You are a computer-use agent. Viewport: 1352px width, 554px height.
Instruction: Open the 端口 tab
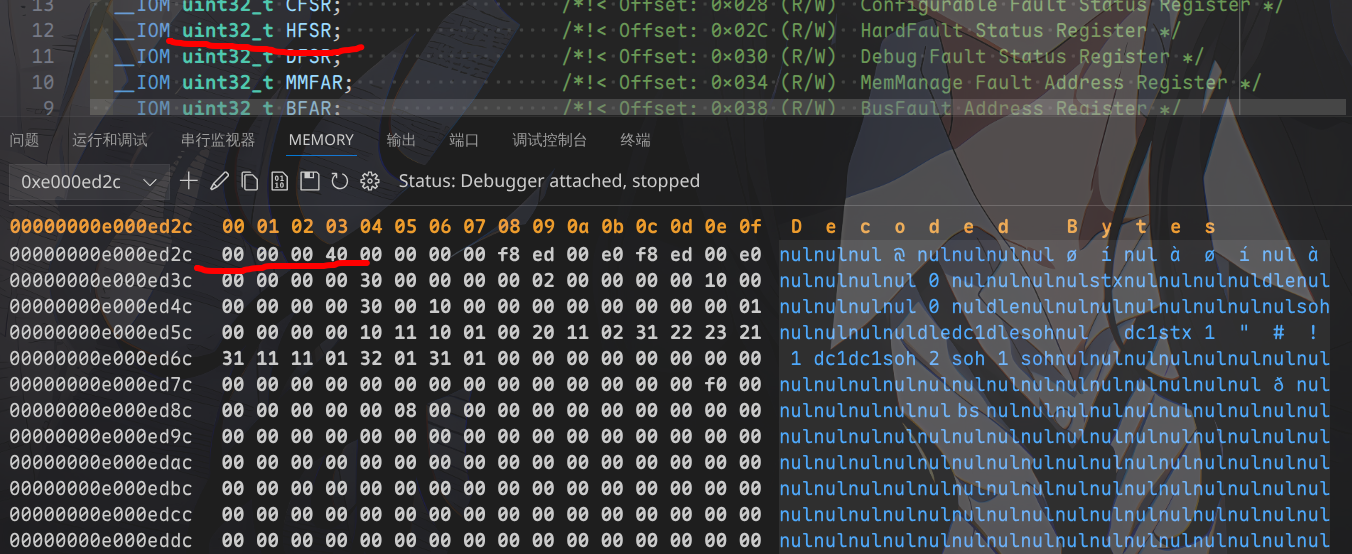pyautogui.click(x=464, y=140)
